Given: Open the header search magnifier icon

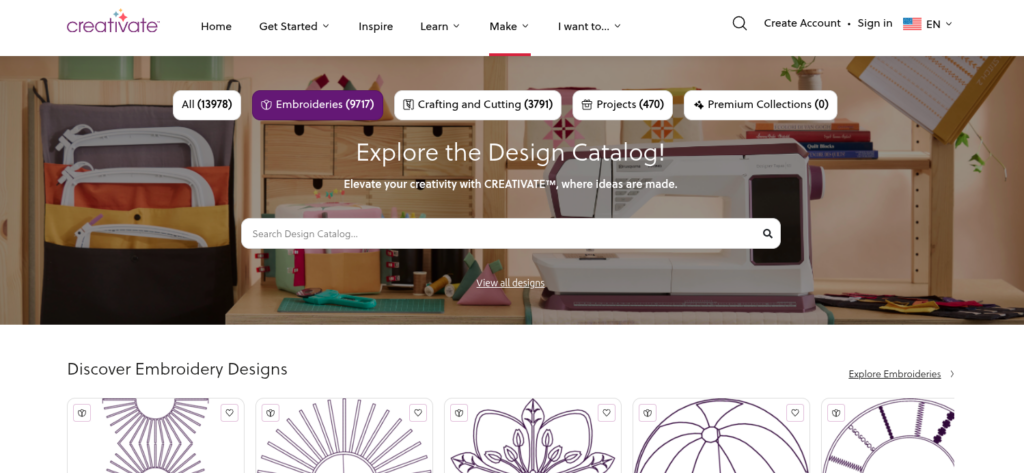Looking at the screenshot, I should pos(739,24).
